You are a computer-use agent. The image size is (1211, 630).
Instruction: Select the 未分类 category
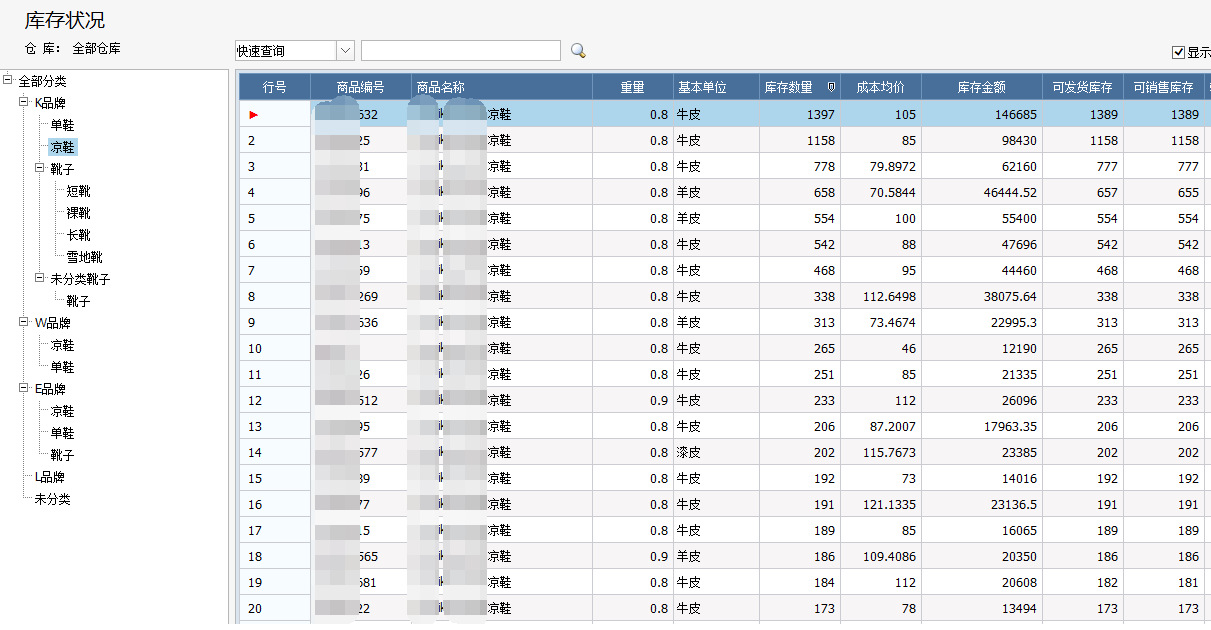pyautogui.click(x=52, y=499)
